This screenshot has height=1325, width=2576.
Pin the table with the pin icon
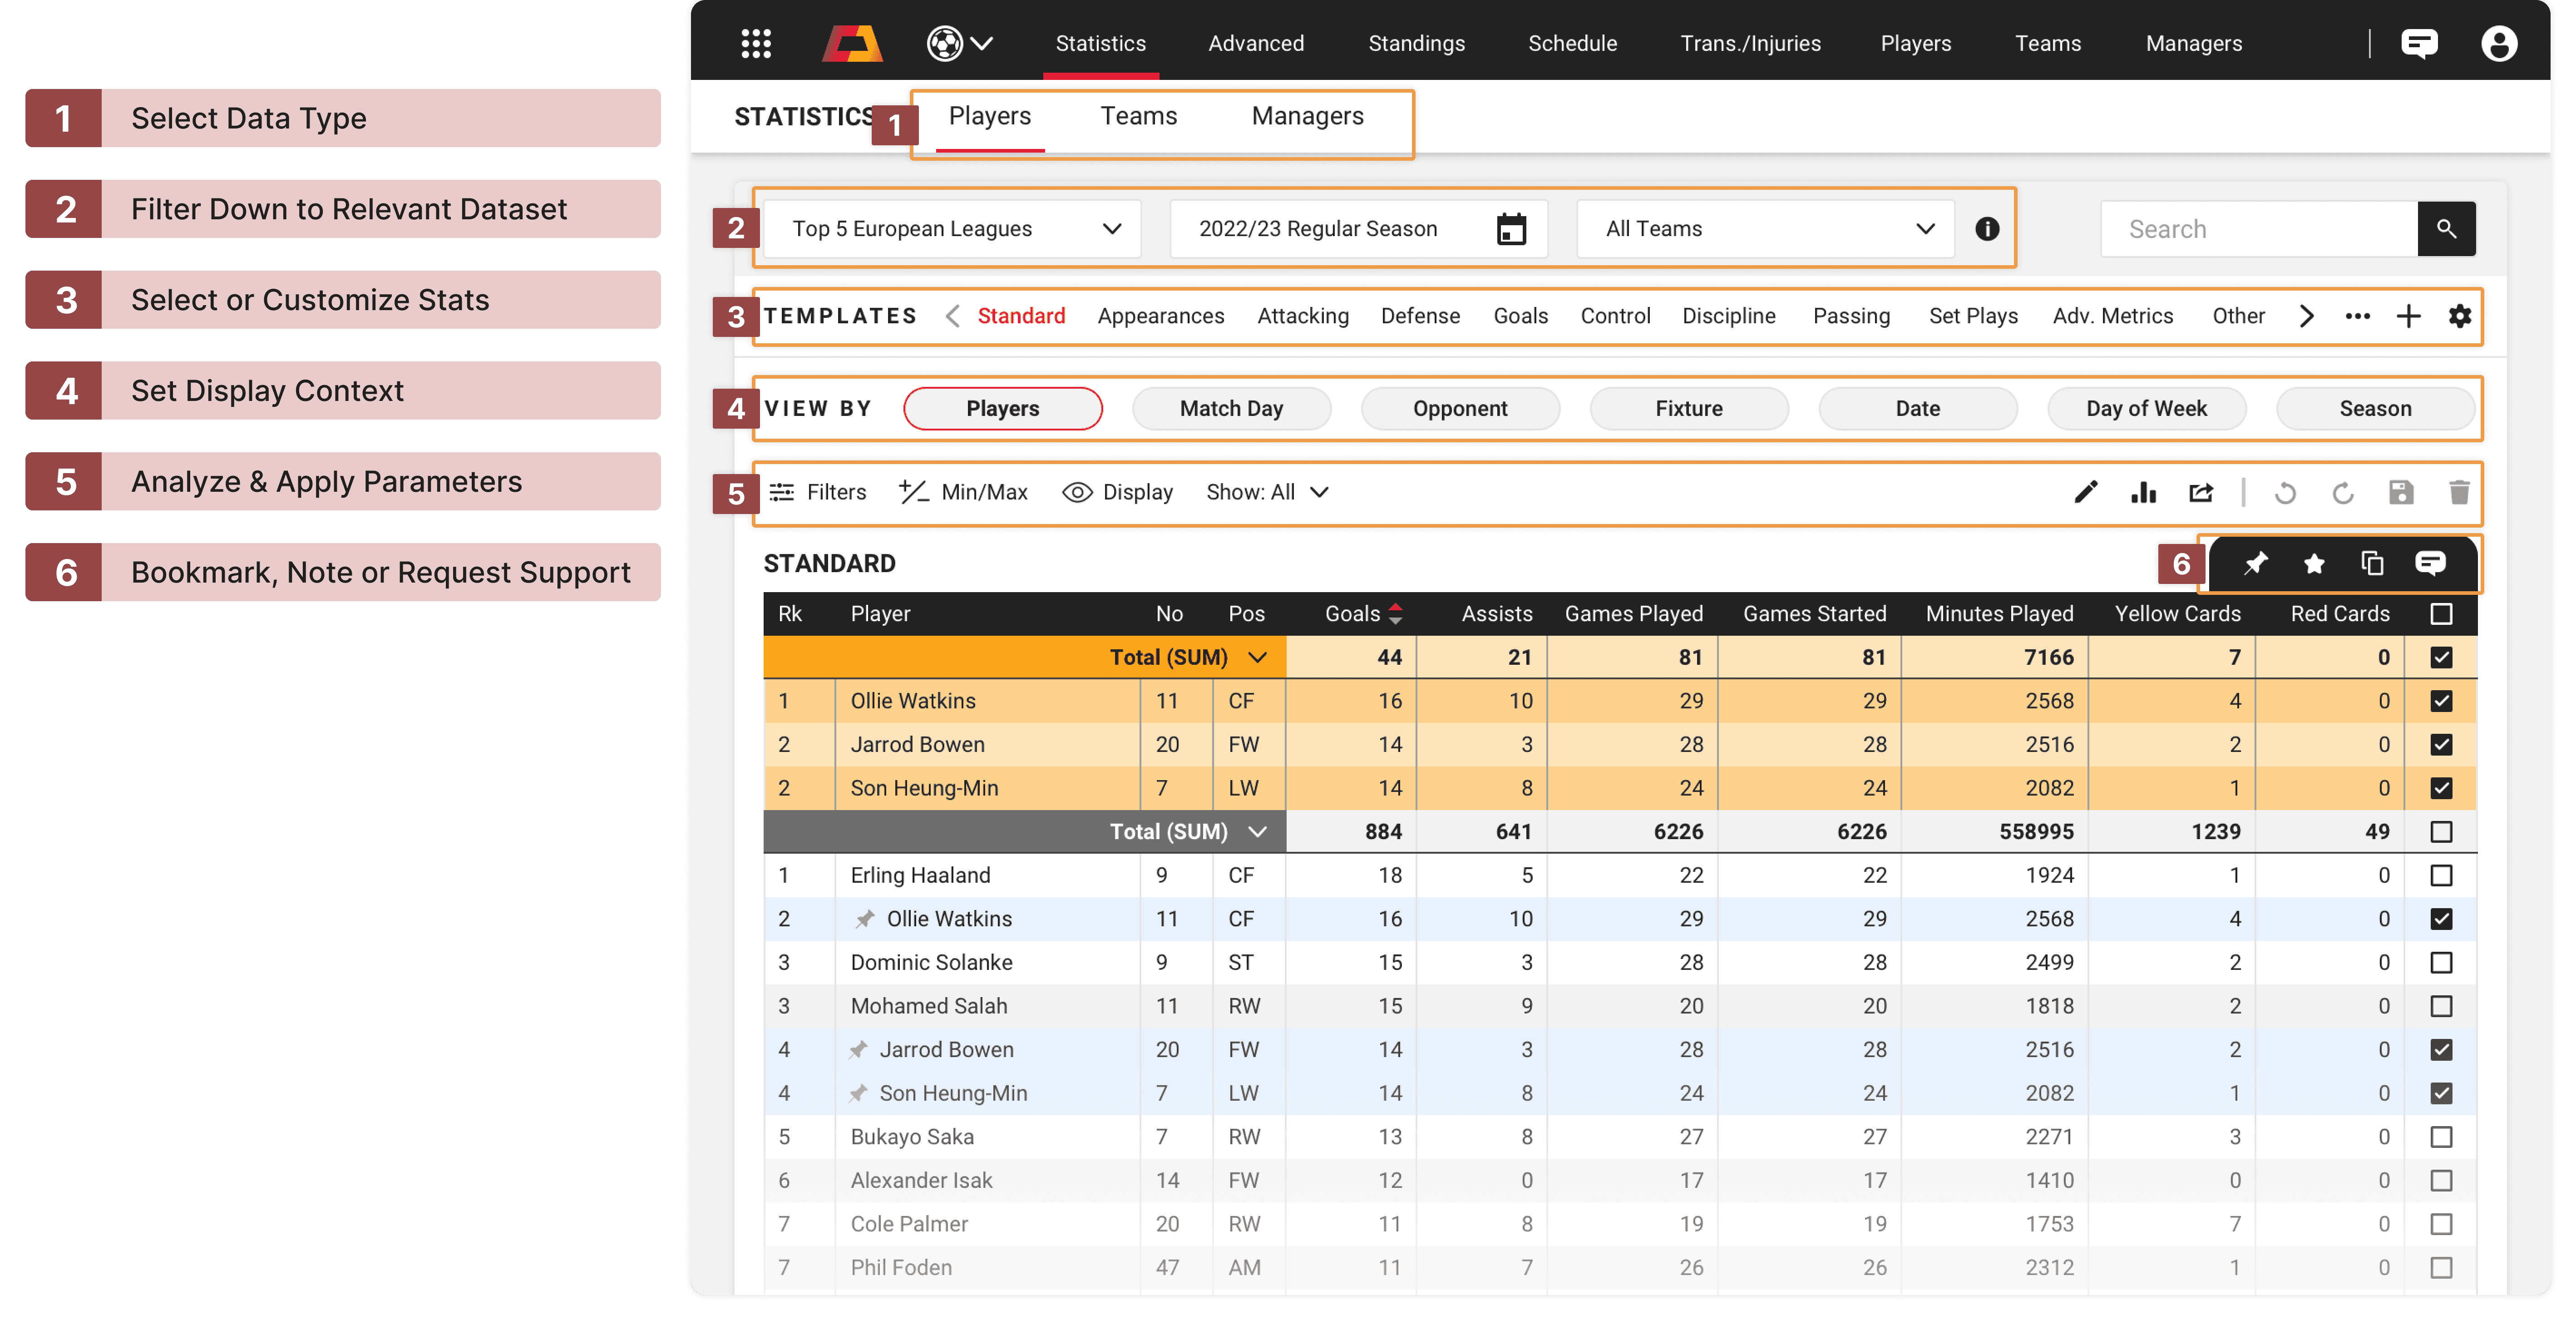click(x=2255, y=564)
